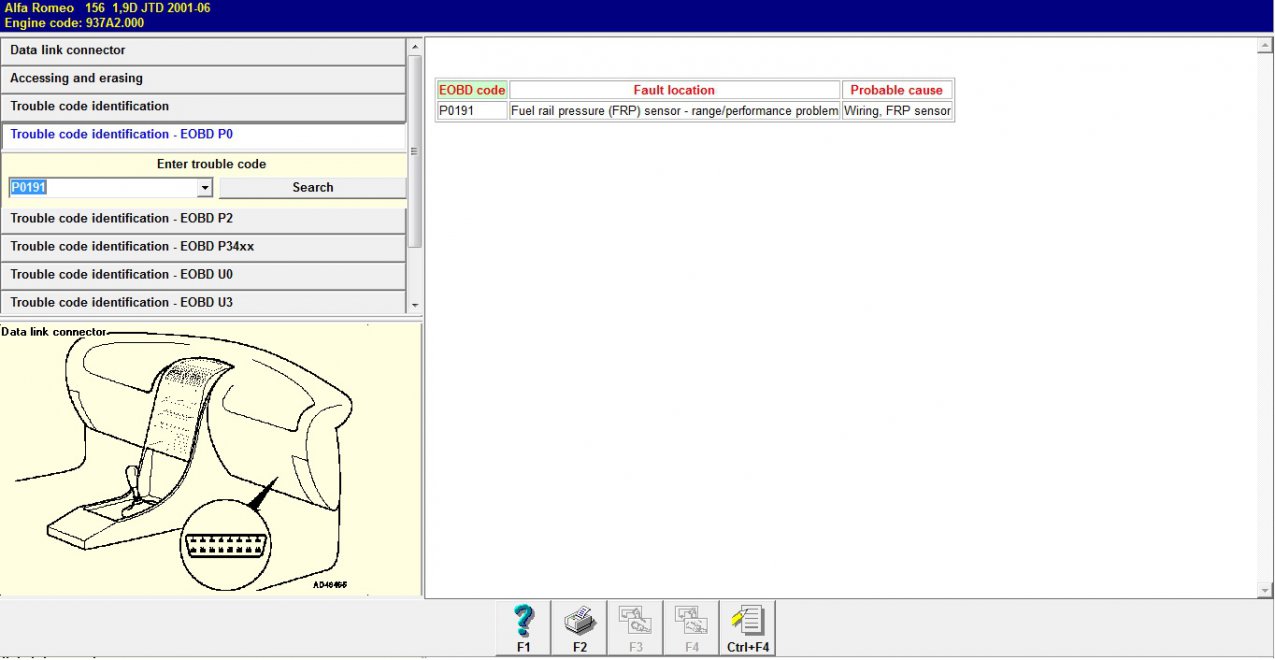Expand Trouble code identification - EOBD P2
Viewport: 1275px width, 660px height.
click(203, 218)
